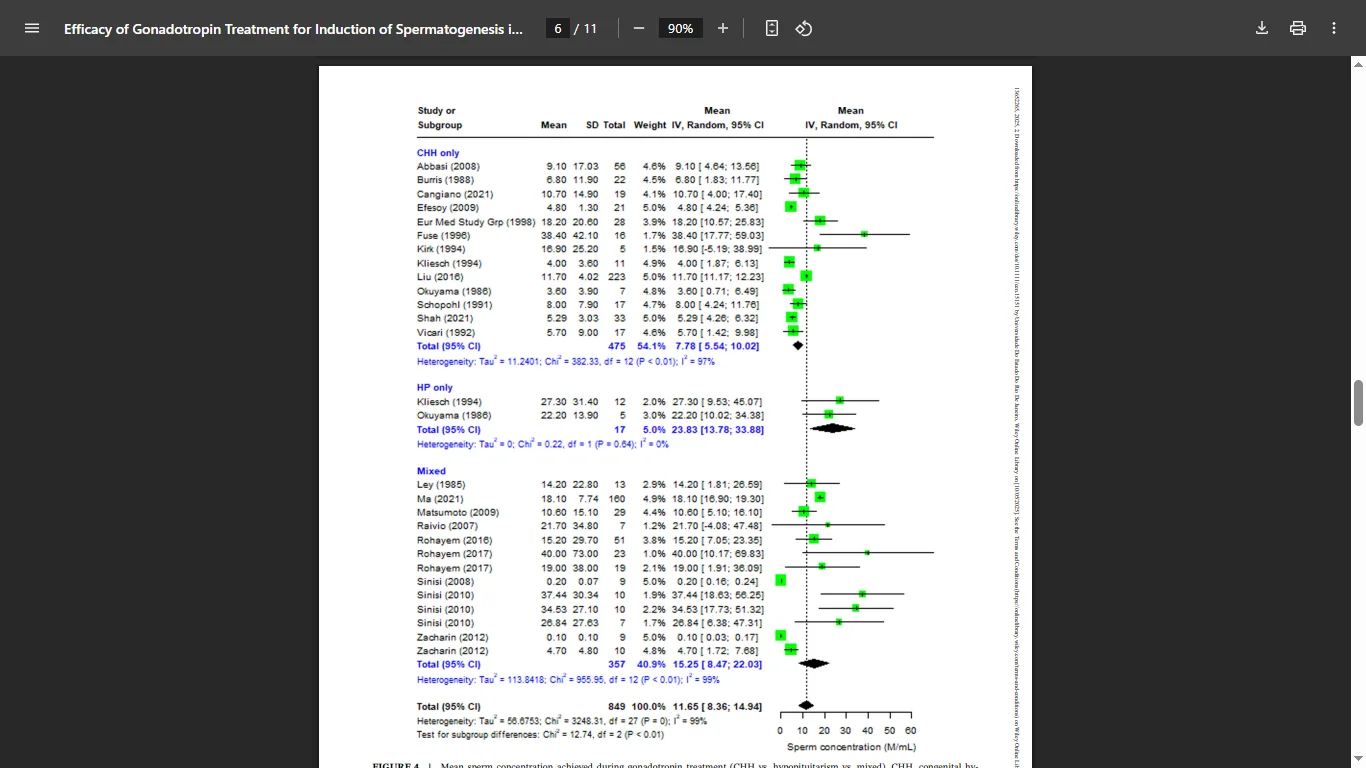This screenshot has width=1366, height=768.
Task: Click the "Liu (2016)" study label
Action: pos(440,277)
